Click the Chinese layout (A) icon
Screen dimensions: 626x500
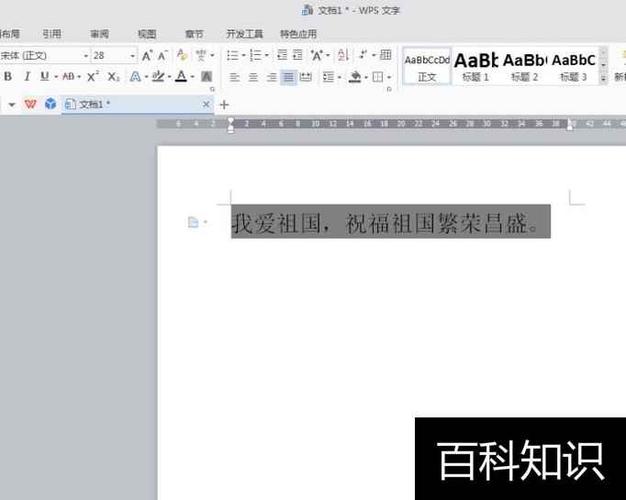pos(317,55)
